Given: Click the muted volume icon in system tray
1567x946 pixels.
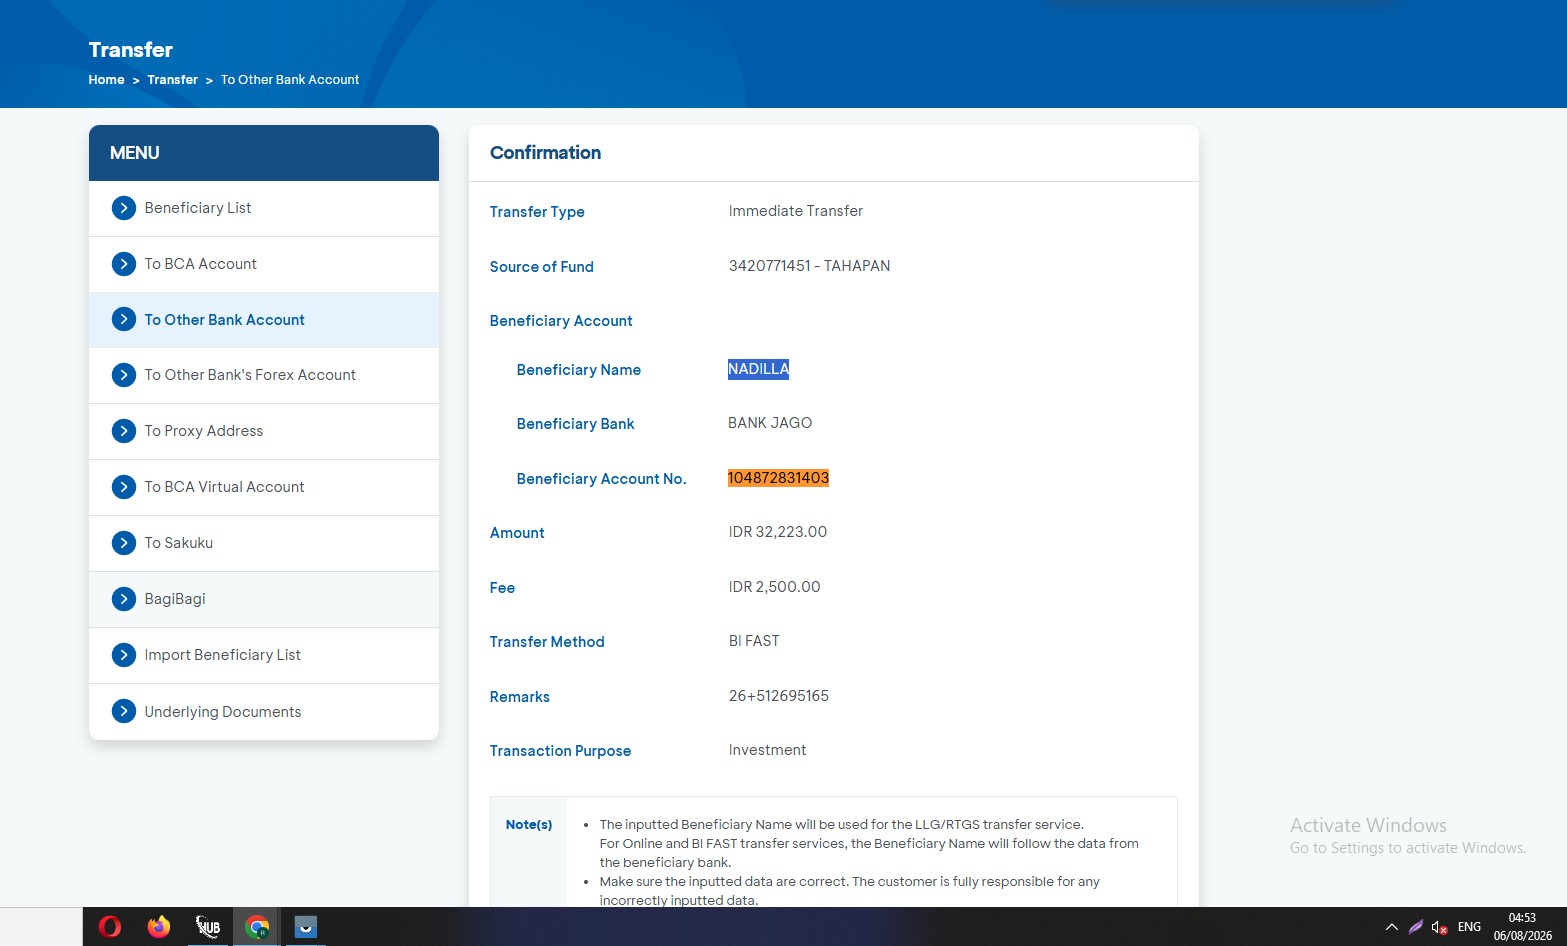Looking at the screenshot, I should 1440,927.
